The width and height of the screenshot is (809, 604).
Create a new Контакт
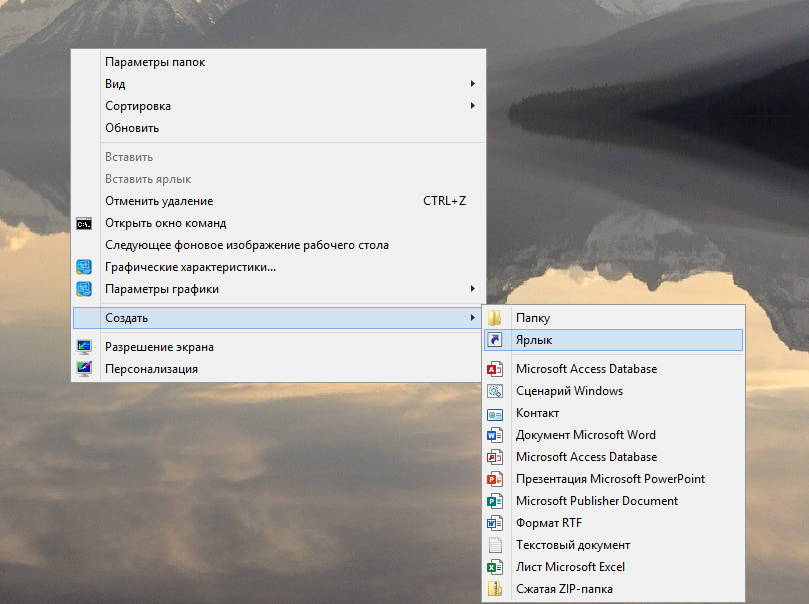pyautogui.click(x=613, y=413)
